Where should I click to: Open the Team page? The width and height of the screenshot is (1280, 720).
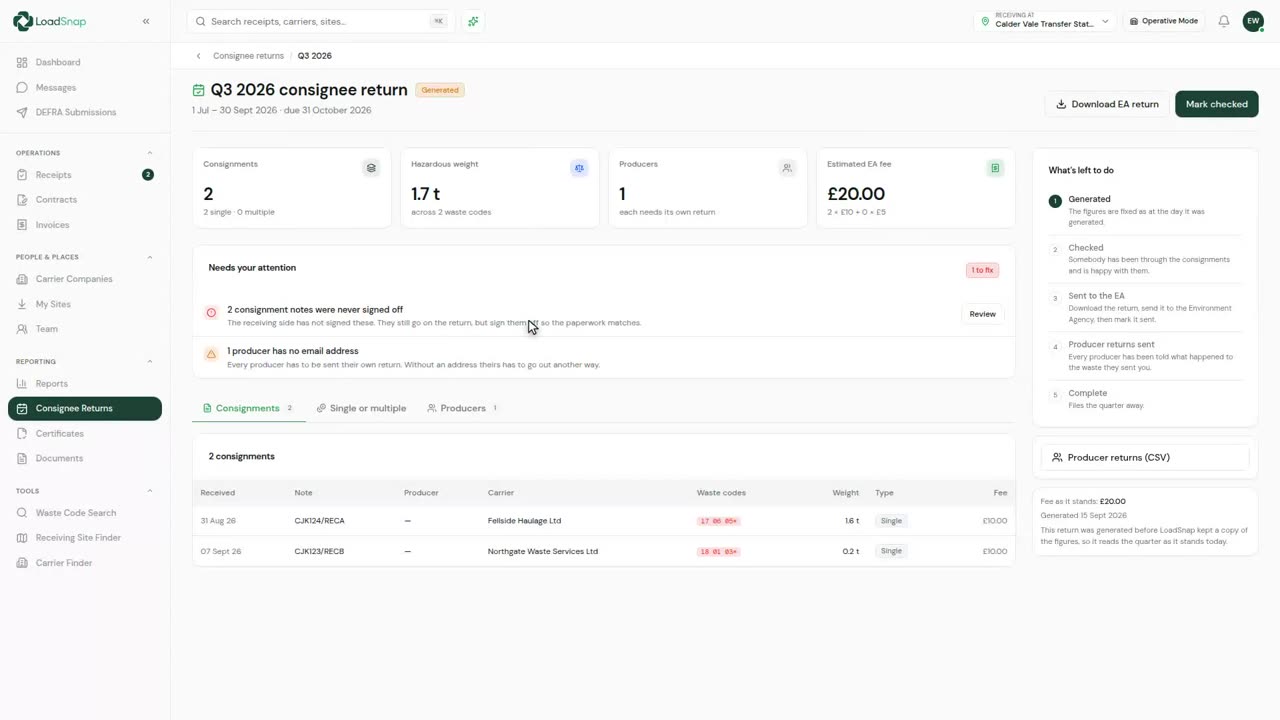point(85,329)
